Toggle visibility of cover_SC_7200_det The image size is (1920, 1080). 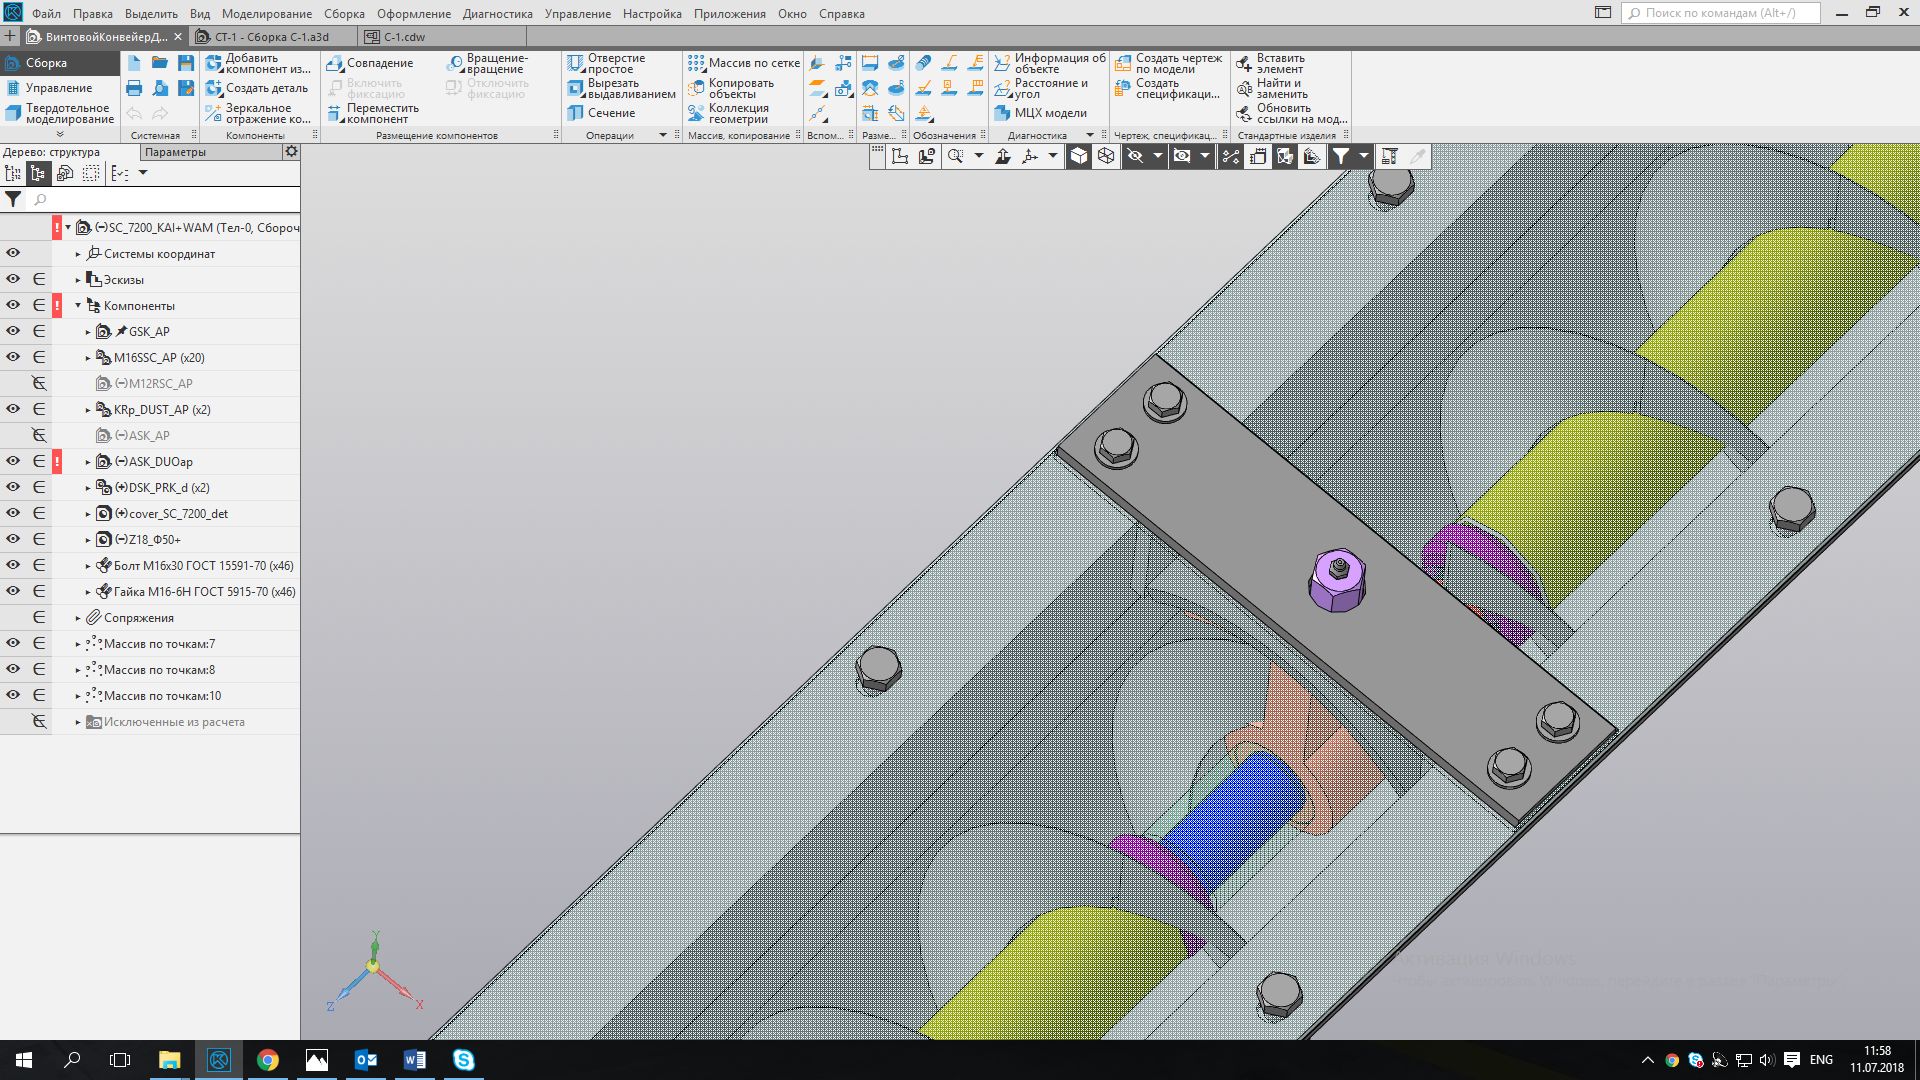pos(13,513)
